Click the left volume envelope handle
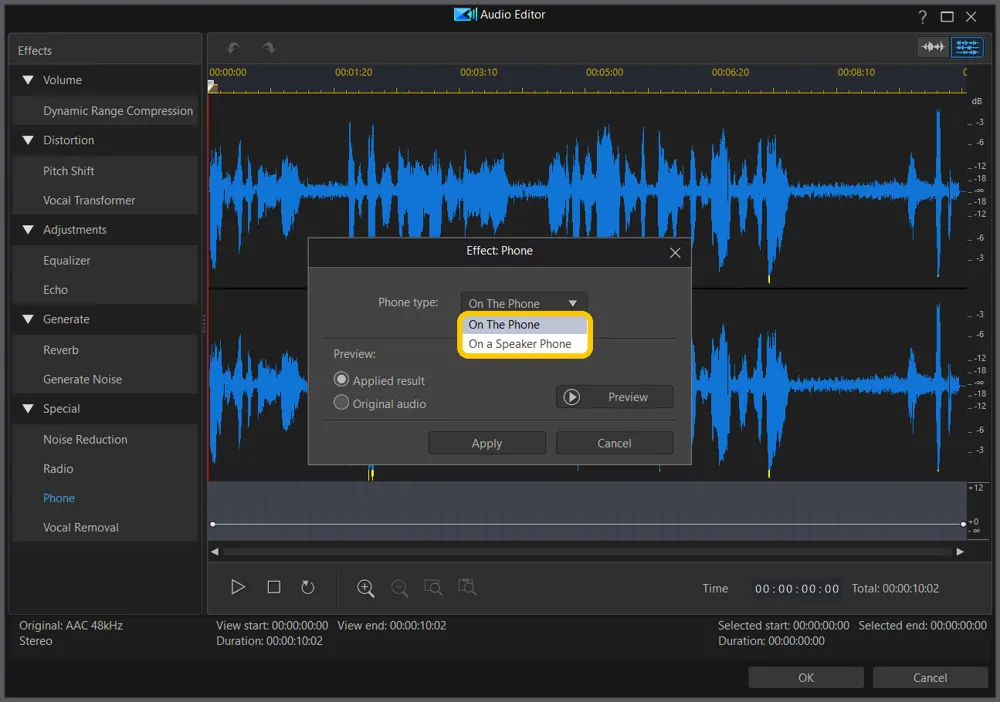The image size is (1000, 702). pos(213,524)
